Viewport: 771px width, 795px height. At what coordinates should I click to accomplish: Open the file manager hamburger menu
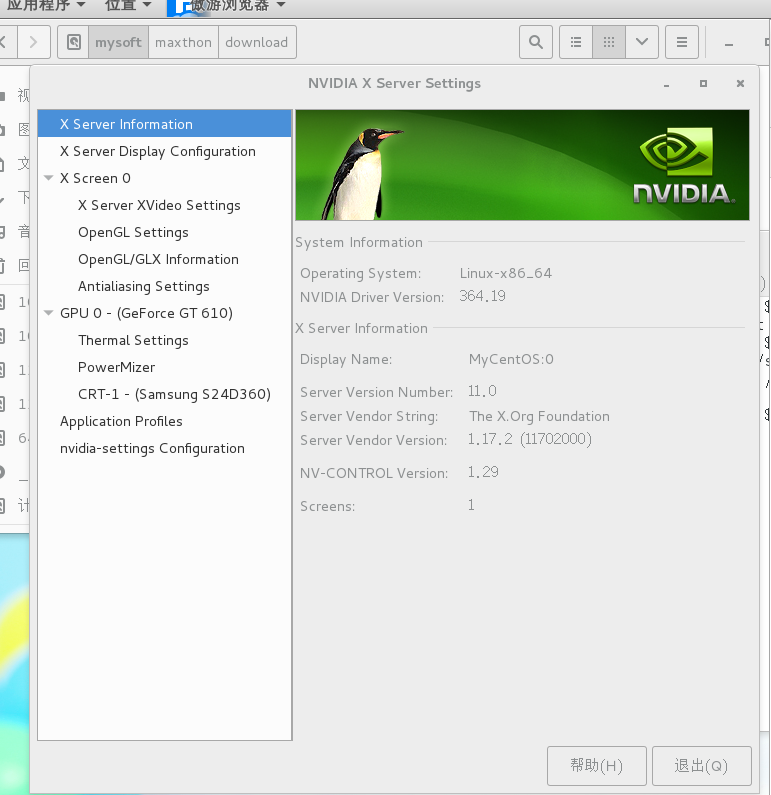click(x=682, y=42)
